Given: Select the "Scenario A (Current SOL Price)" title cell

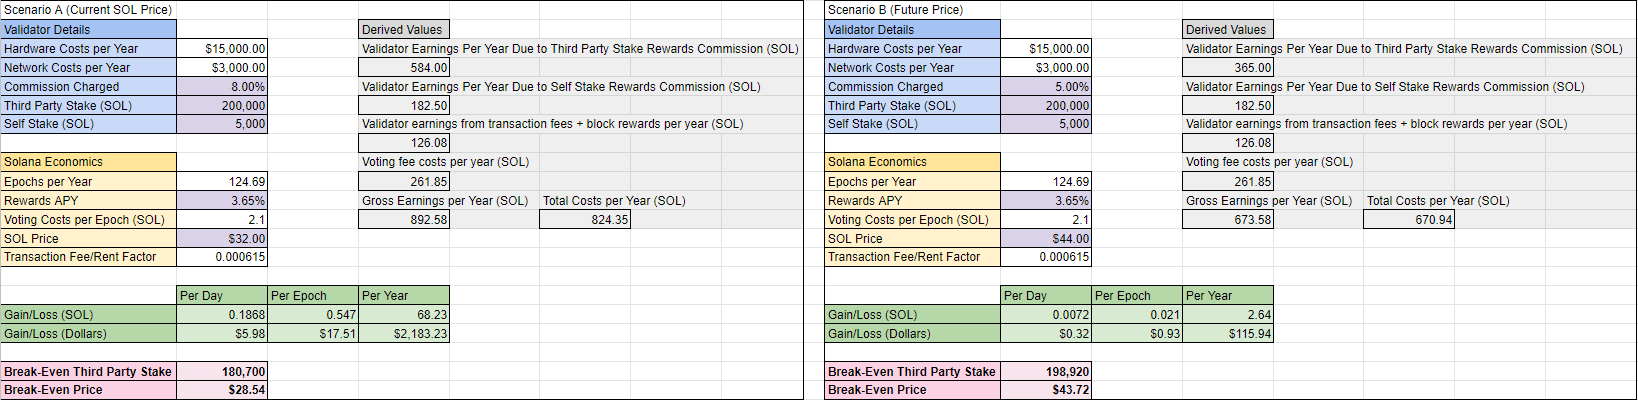Looking at the screenshot, I should (x=88, y=10).
